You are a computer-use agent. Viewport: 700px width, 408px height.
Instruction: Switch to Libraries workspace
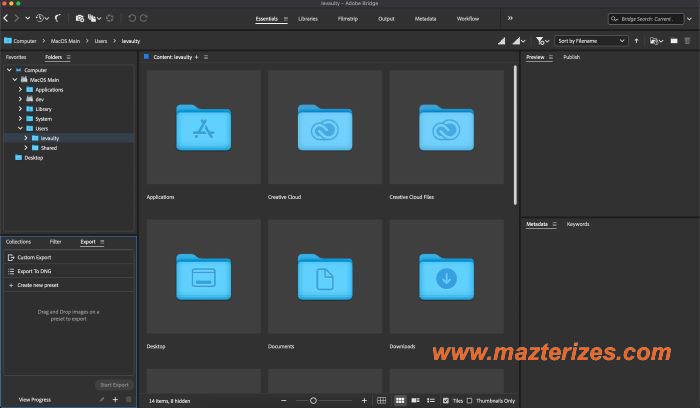308,19
